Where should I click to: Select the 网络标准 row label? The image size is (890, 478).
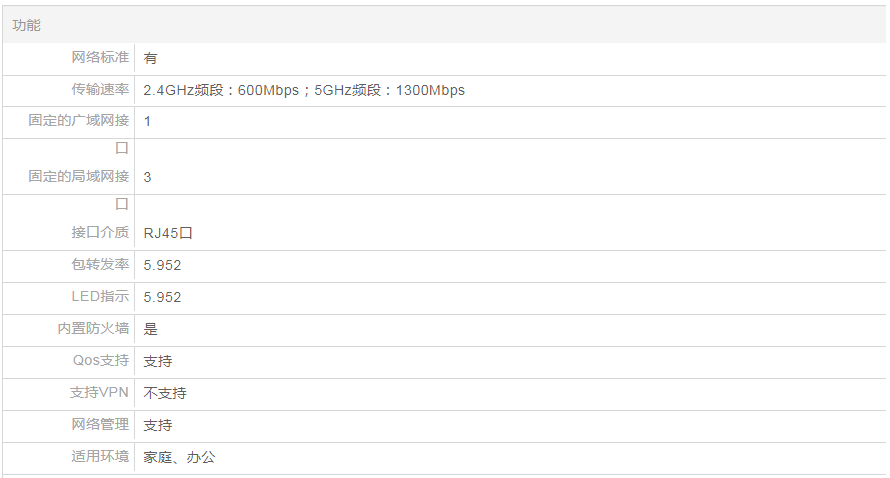coord(100,57)
